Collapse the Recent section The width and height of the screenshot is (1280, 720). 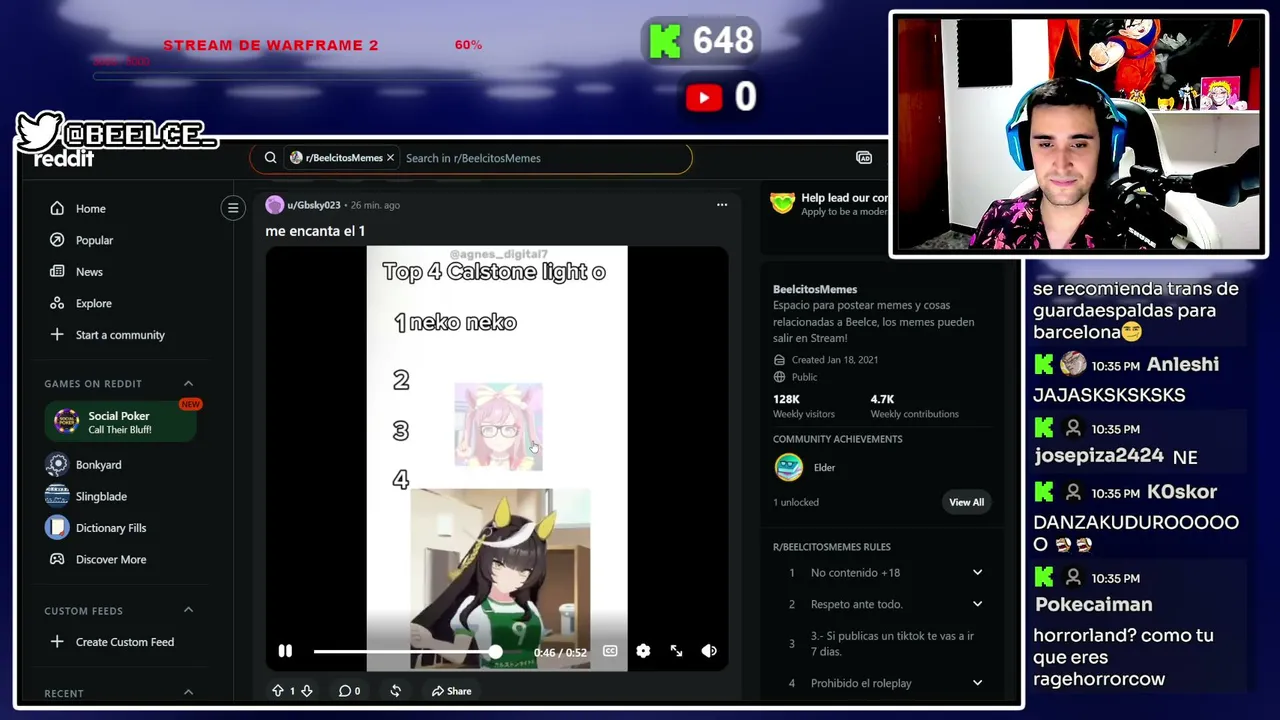188,692
